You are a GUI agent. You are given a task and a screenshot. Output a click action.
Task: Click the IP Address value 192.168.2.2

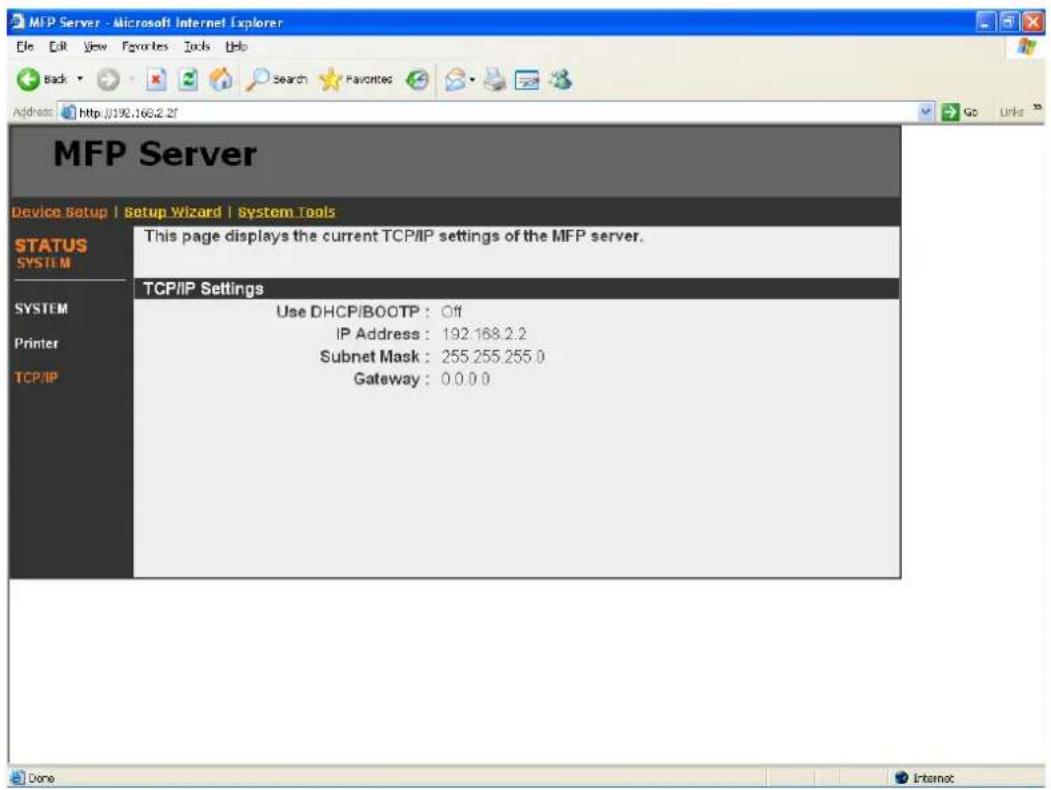pyautogui.click(x=484, y=334)
